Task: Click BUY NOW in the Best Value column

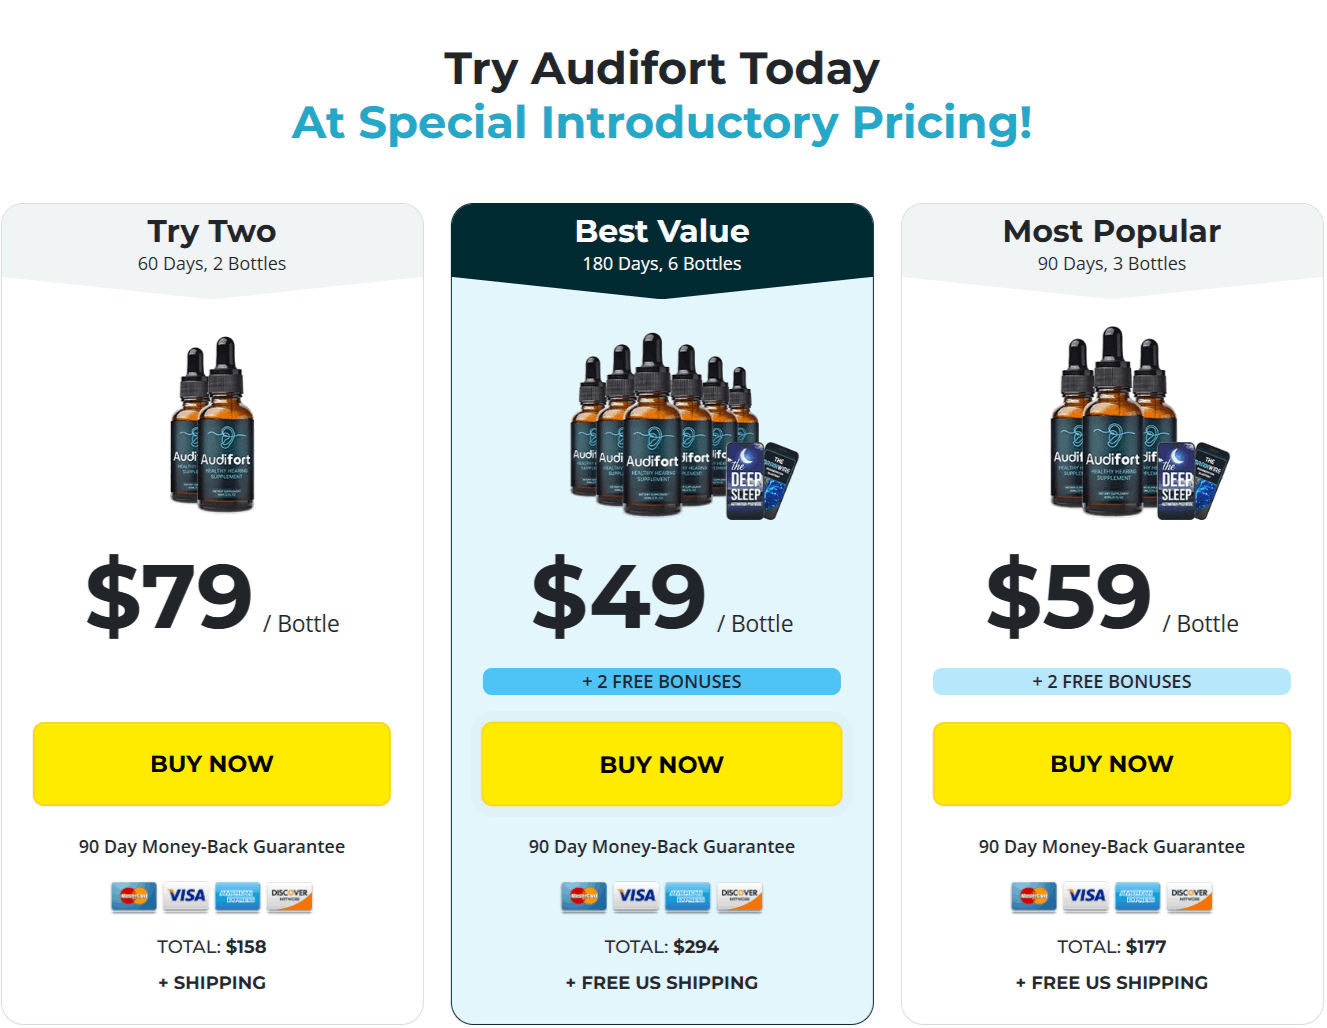Action: pos(661,763)
